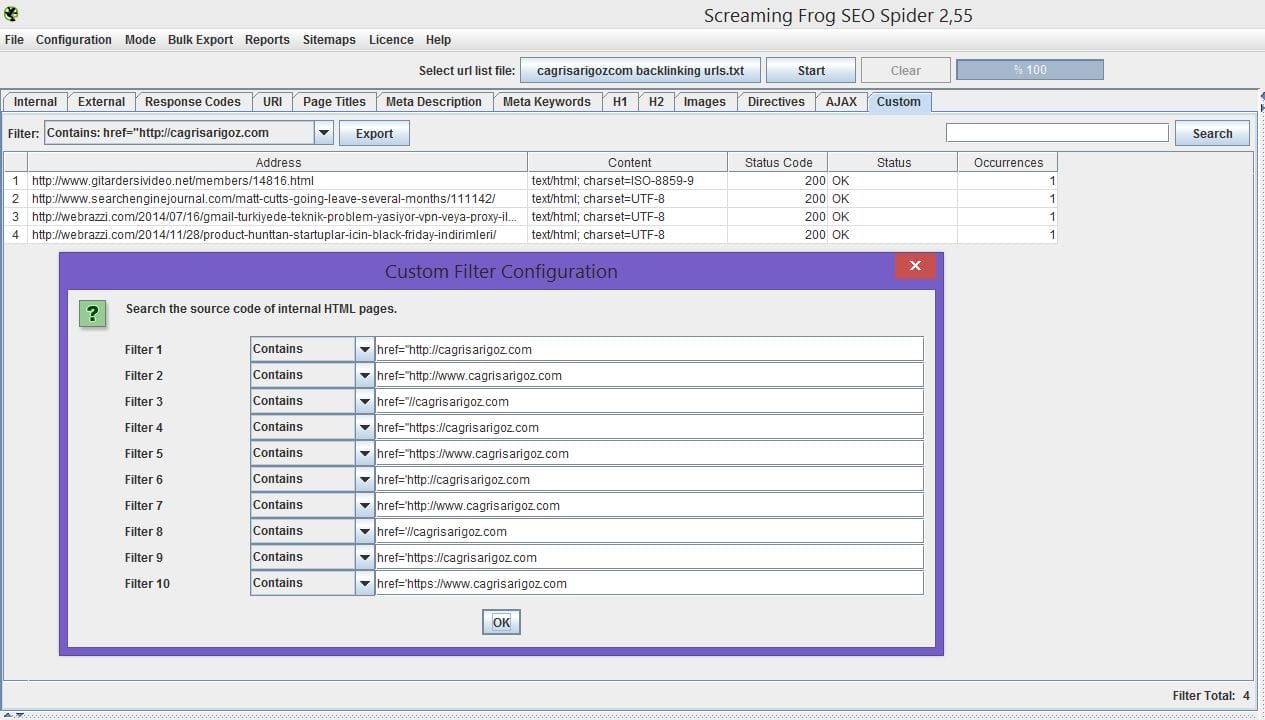Click the green question mark help icon
This screenshot has width=1265, height=720.
coord(92,314)
